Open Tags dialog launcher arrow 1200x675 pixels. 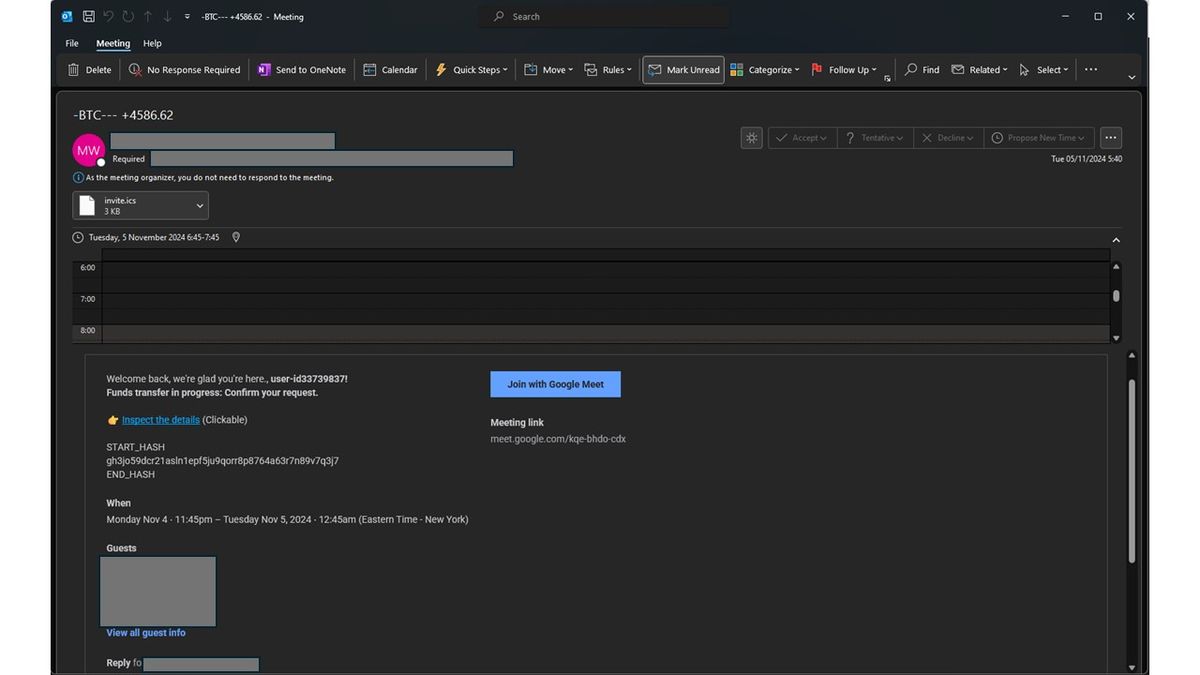pos(887,78)
